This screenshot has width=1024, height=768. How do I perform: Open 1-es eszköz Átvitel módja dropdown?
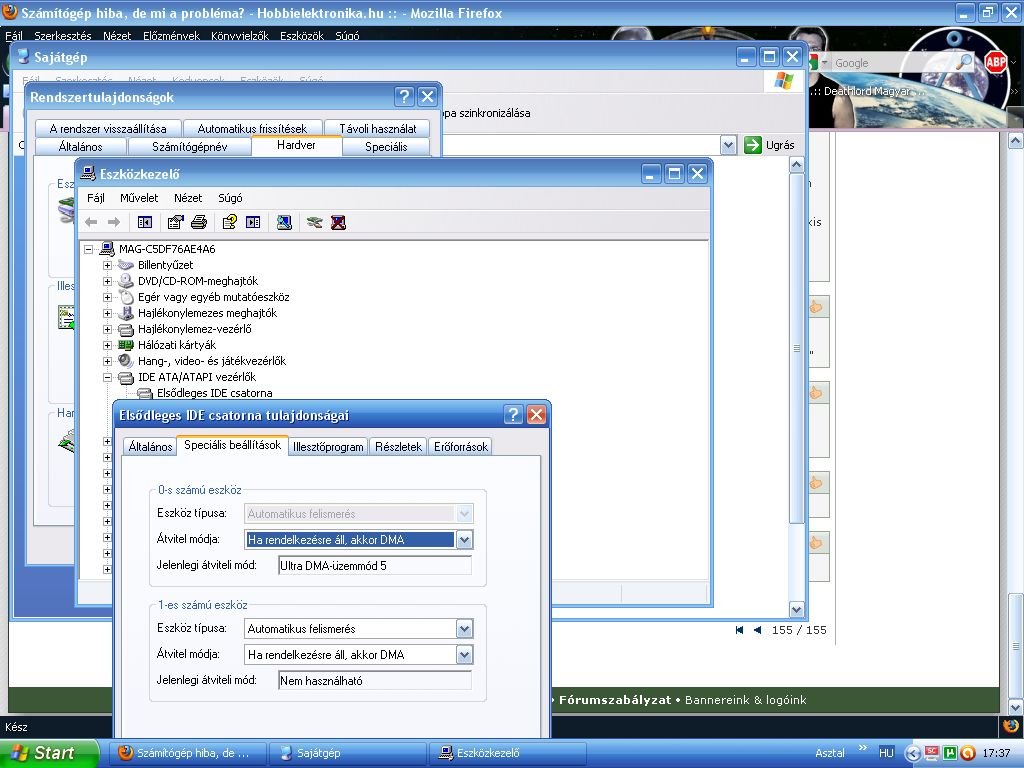[x=464, y=654]
